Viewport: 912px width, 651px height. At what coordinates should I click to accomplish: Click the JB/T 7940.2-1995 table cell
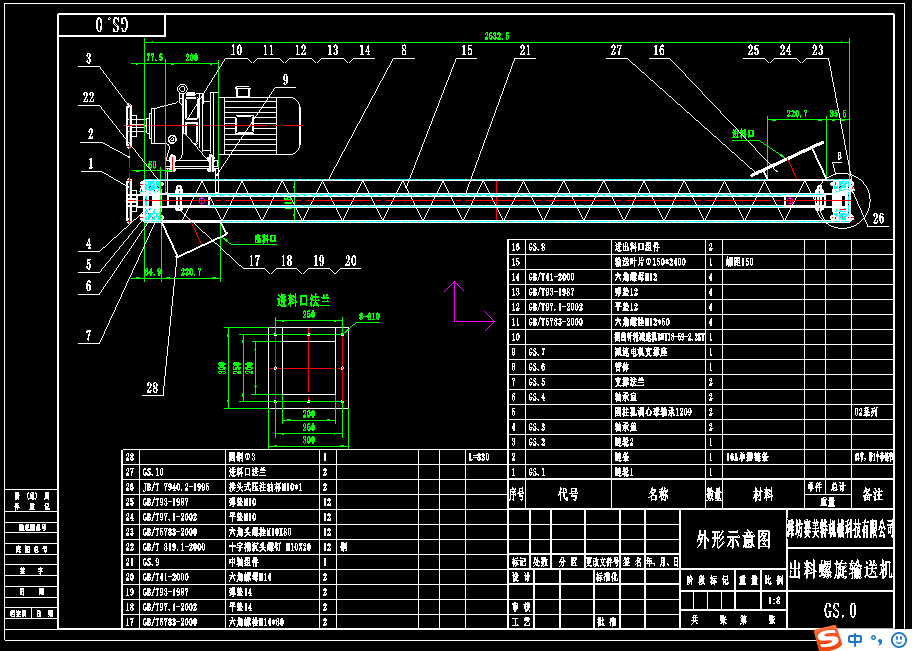pos(176,487)
